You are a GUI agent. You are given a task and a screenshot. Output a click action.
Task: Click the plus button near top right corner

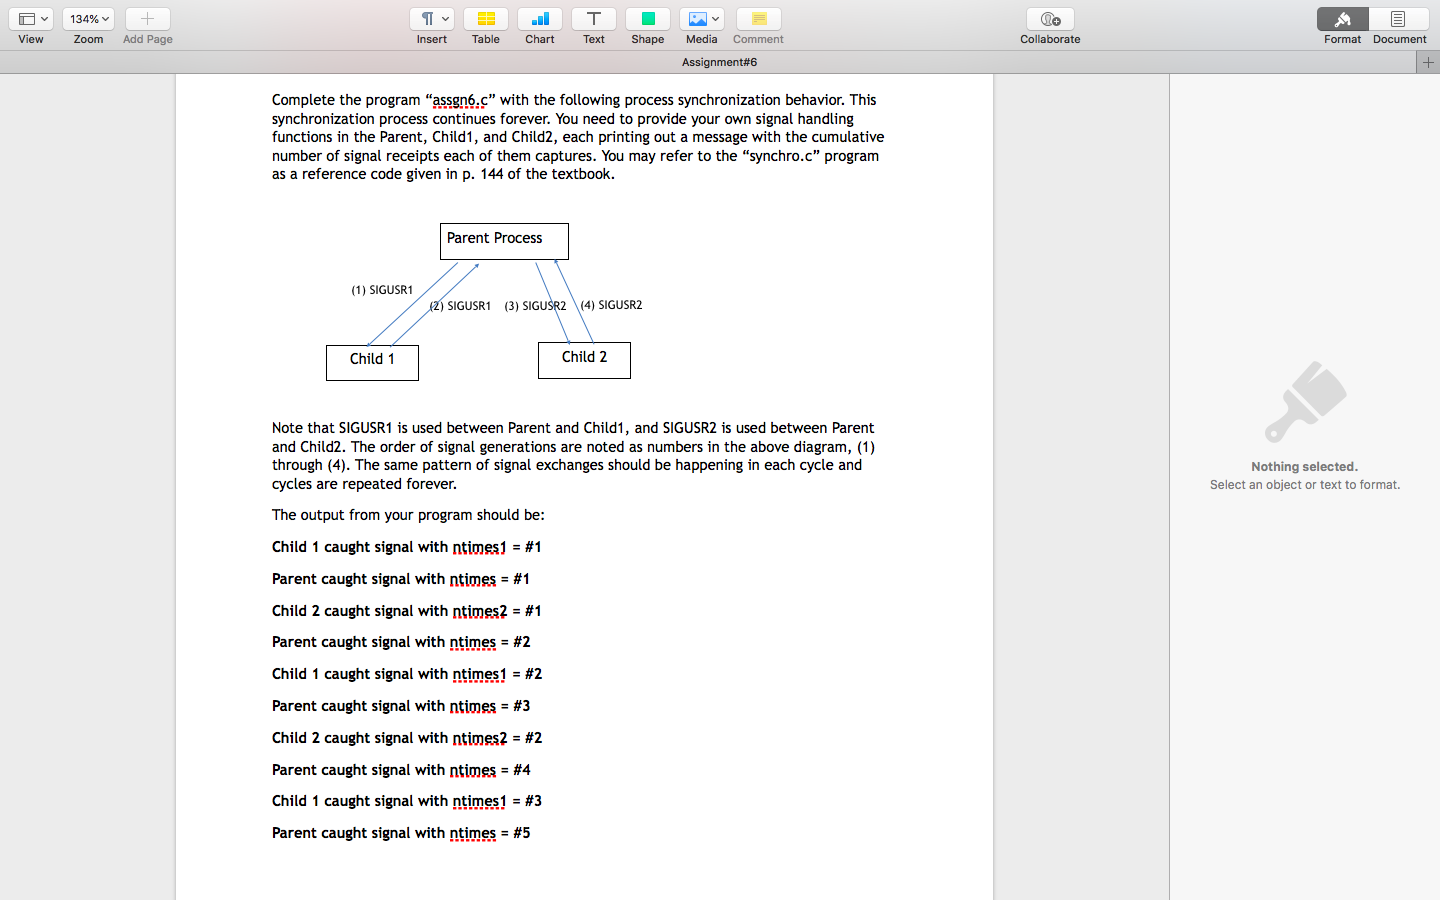[x=1429, y=61]
